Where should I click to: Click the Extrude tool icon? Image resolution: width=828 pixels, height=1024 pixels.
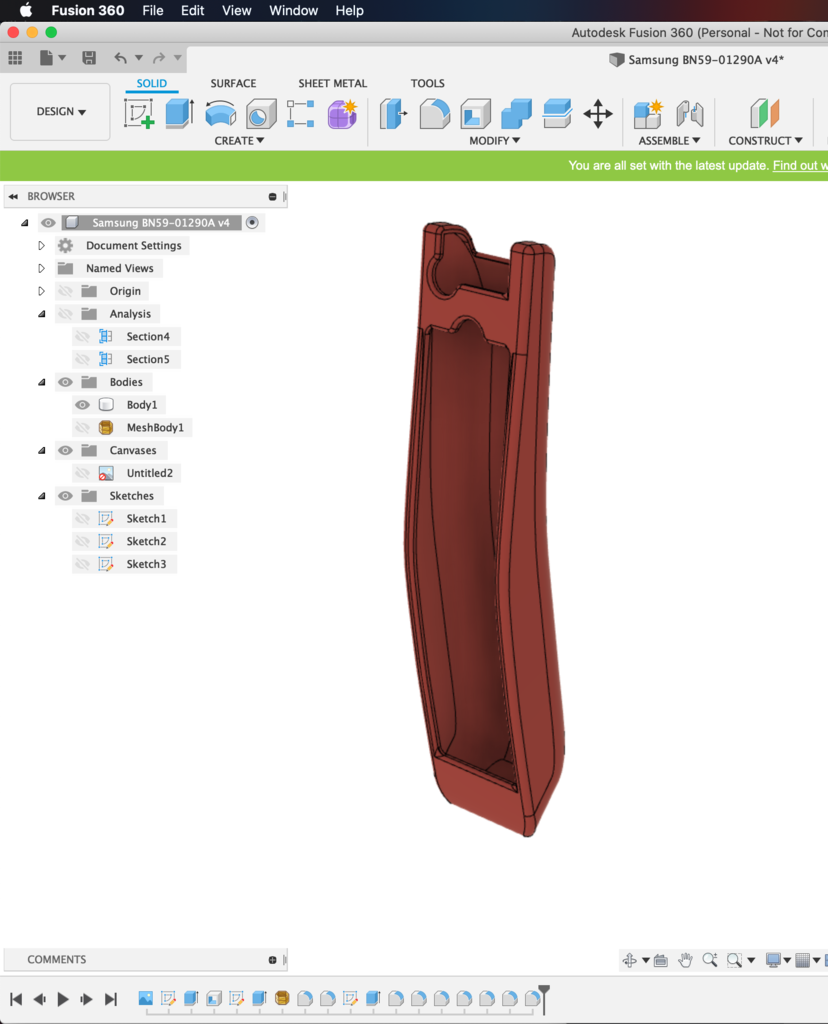(179, 114)
